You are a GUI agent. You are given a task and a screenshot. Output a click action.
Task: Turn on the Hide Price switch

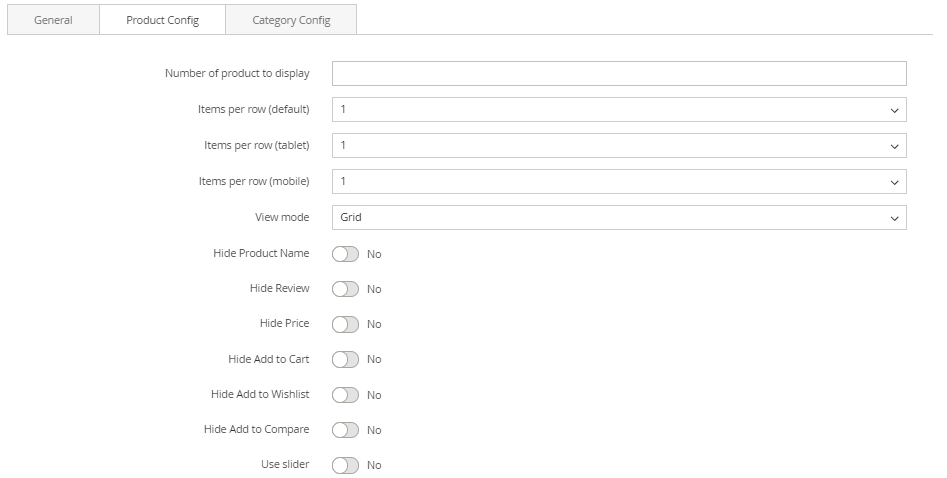tap(345, 324)
